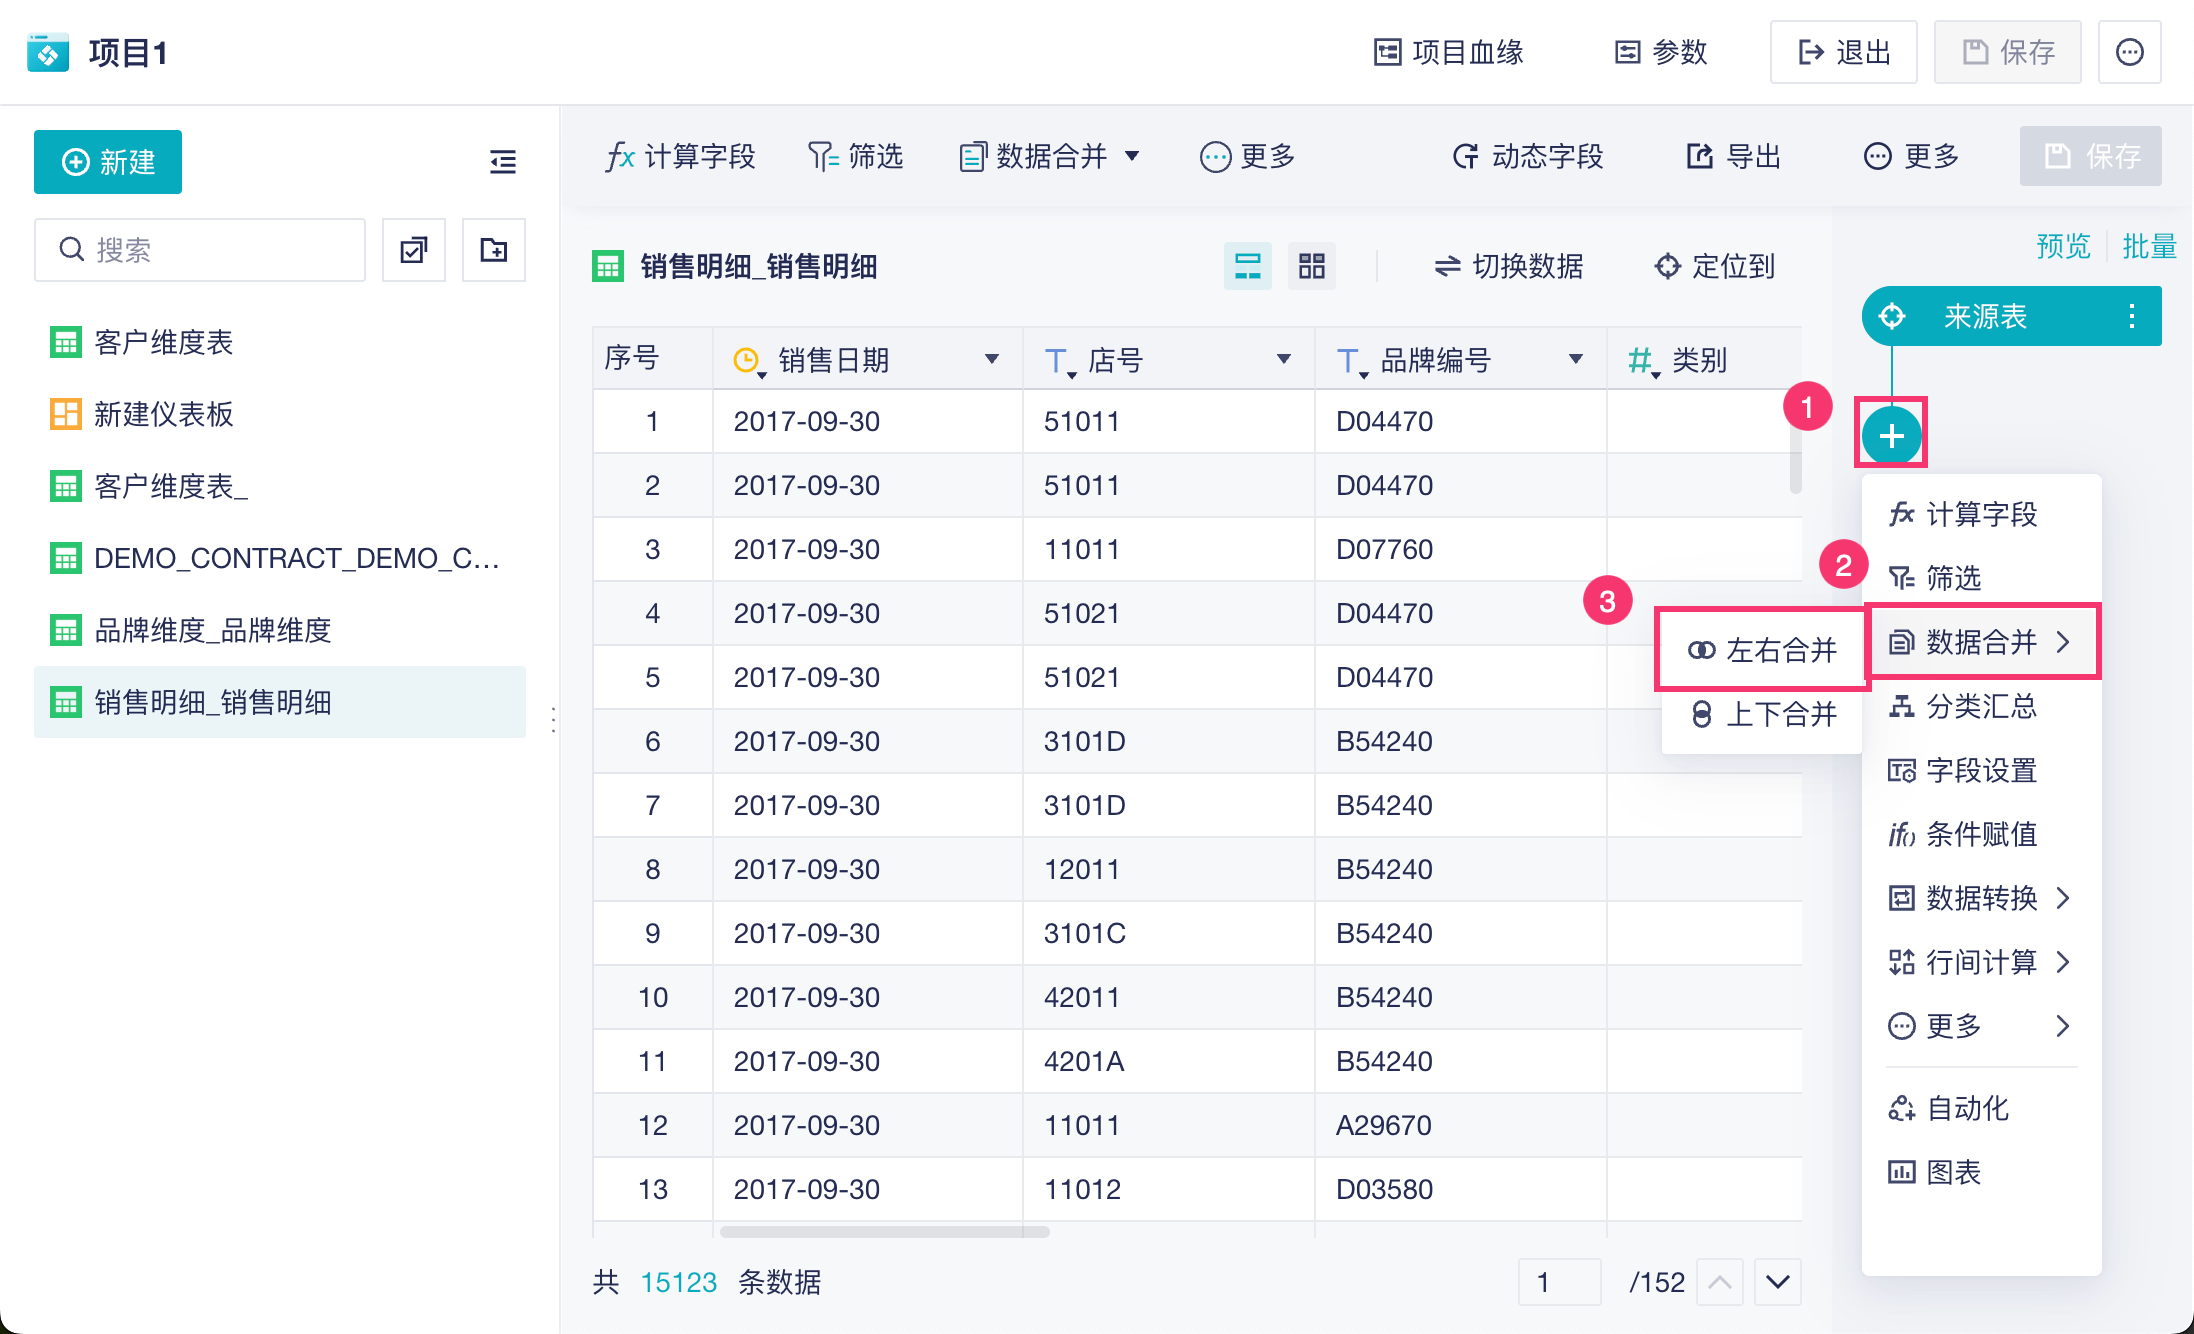Click the multi-select checkbox icon beside the search box

(x=414, y=250)
